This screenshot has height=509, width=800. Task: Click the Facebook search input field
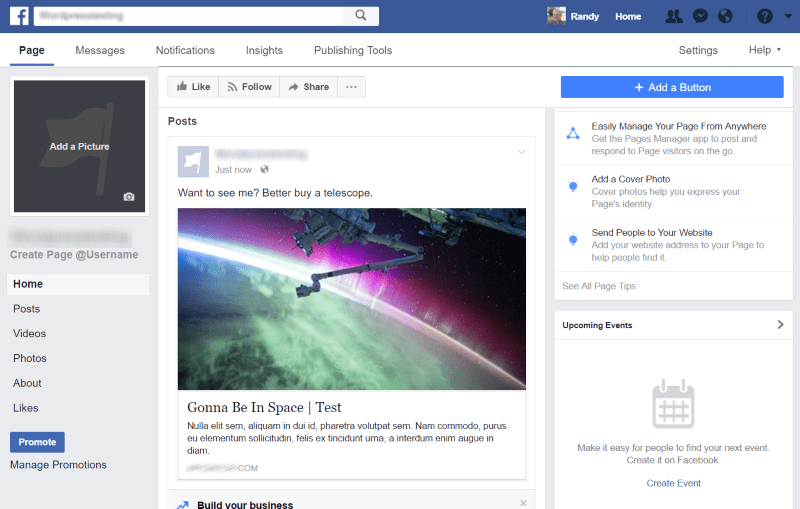pos(190,16)
